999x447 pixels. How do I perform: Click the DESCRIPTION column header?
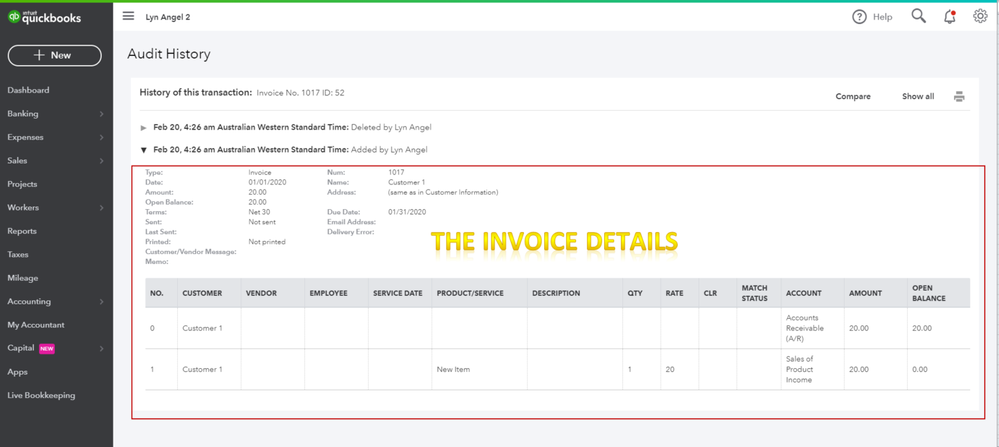point(556,294)
